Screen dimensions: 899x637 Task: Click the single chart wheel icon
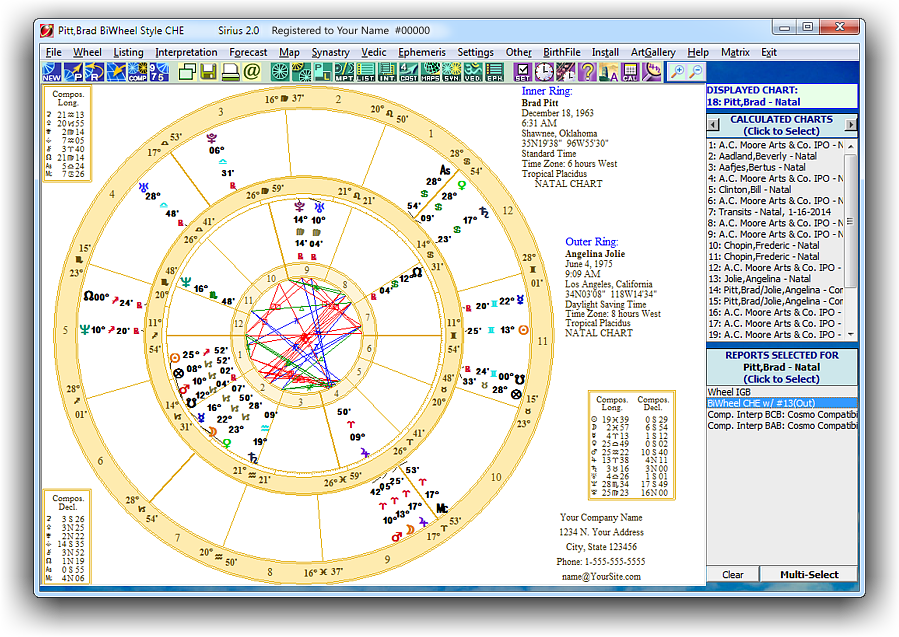coord(280,72)
